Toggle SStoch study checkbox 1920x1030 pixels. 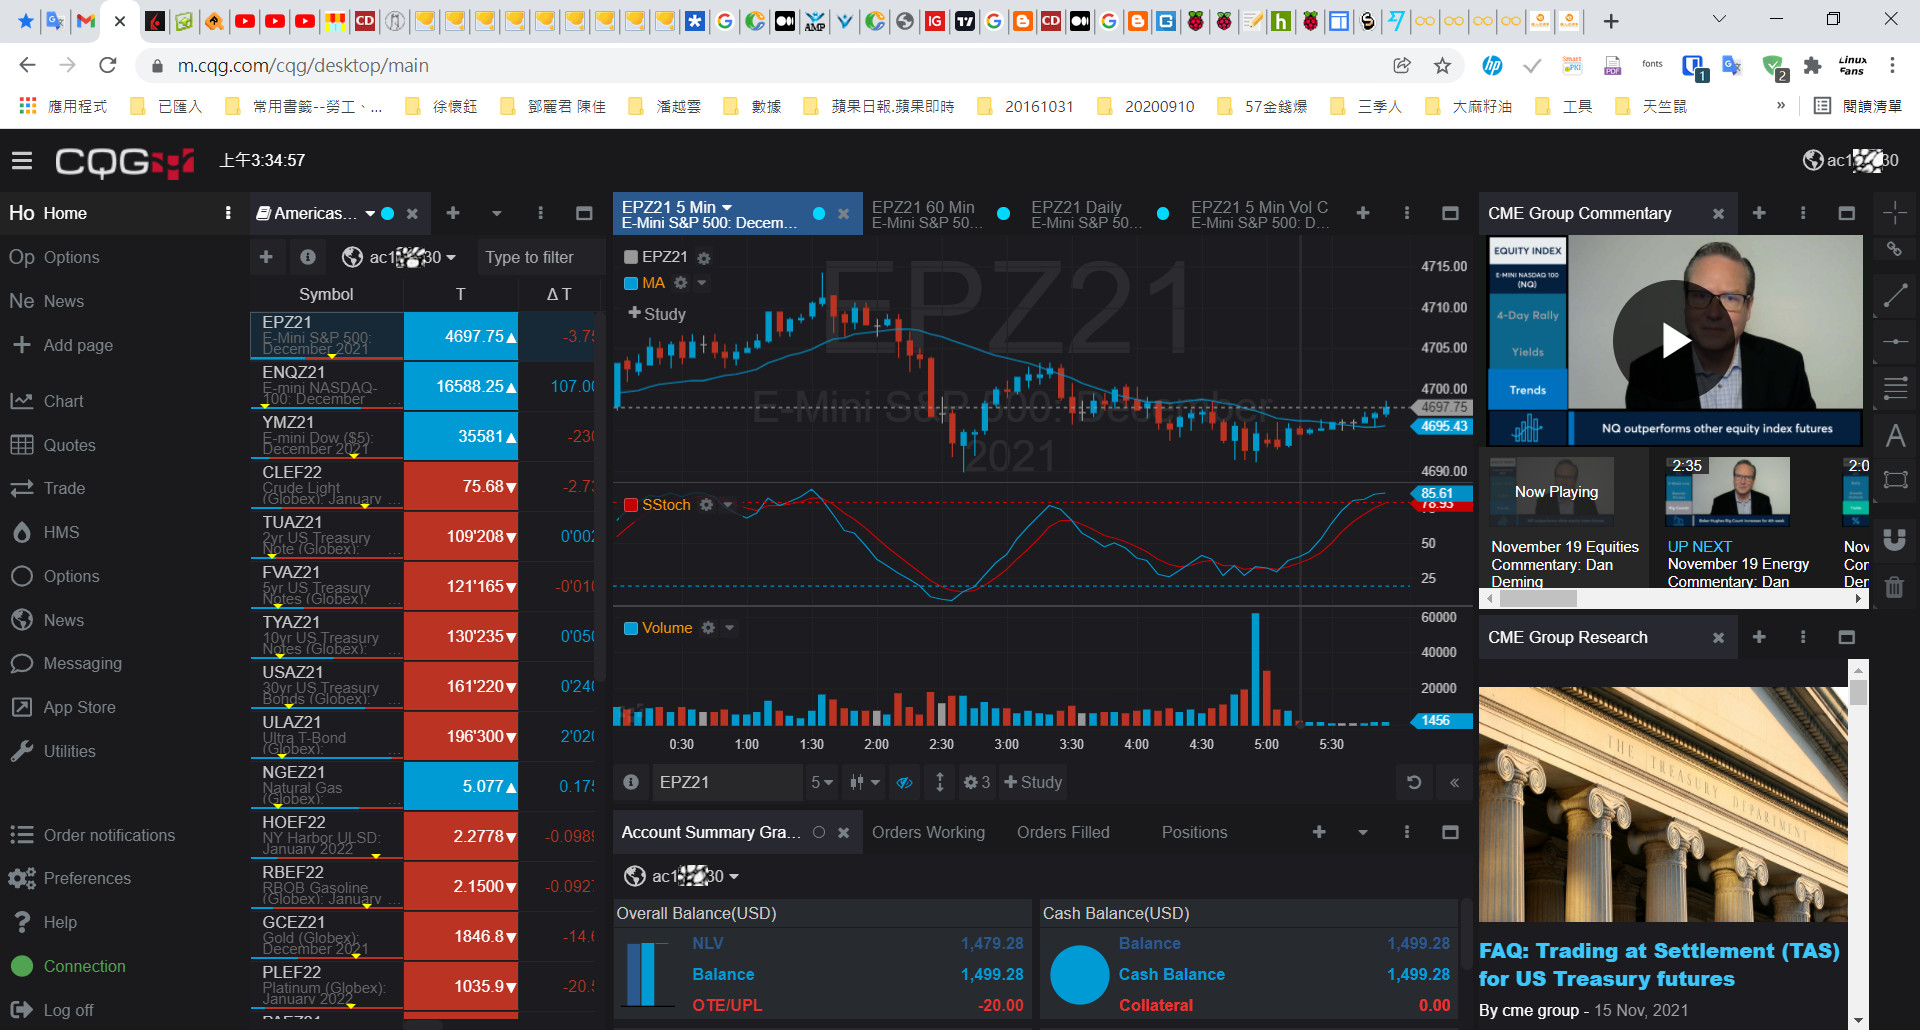pyautogui.click(x=631, y=505)
